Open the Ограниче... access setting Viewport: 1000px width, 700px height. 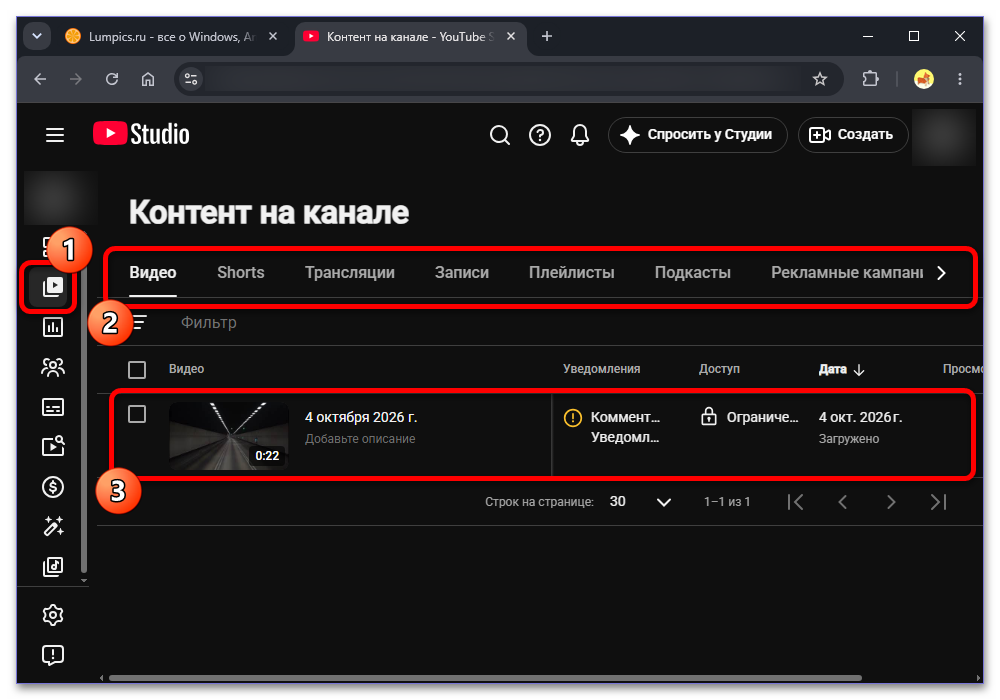[762, 418]
